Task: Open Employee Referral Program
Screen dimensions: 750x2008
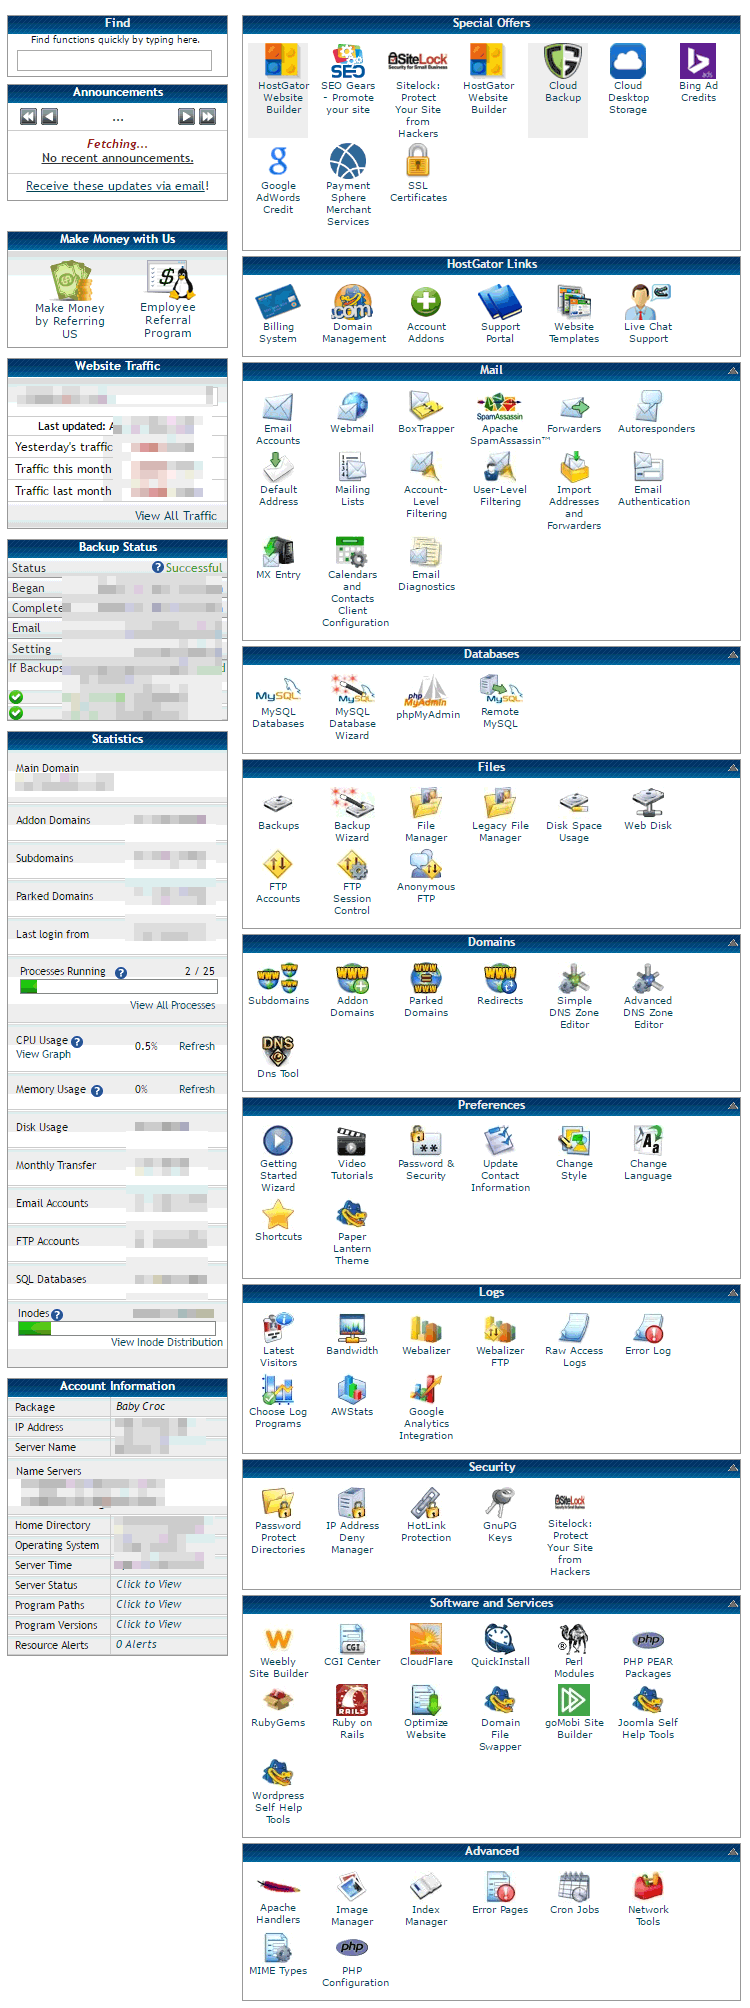Action: tap(168, 300)
